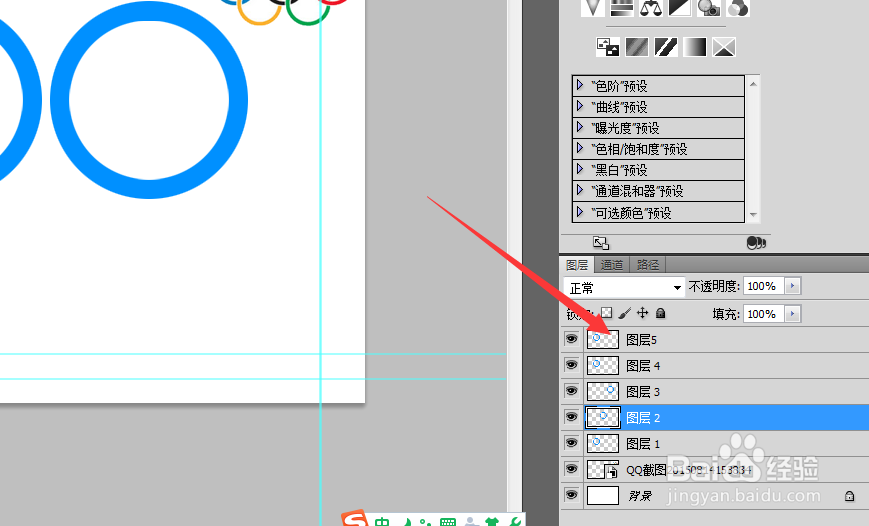Screen dimensions: 869x526
Task: Toggle the 中 Chinese/English input mode
Action: (382, 522)
